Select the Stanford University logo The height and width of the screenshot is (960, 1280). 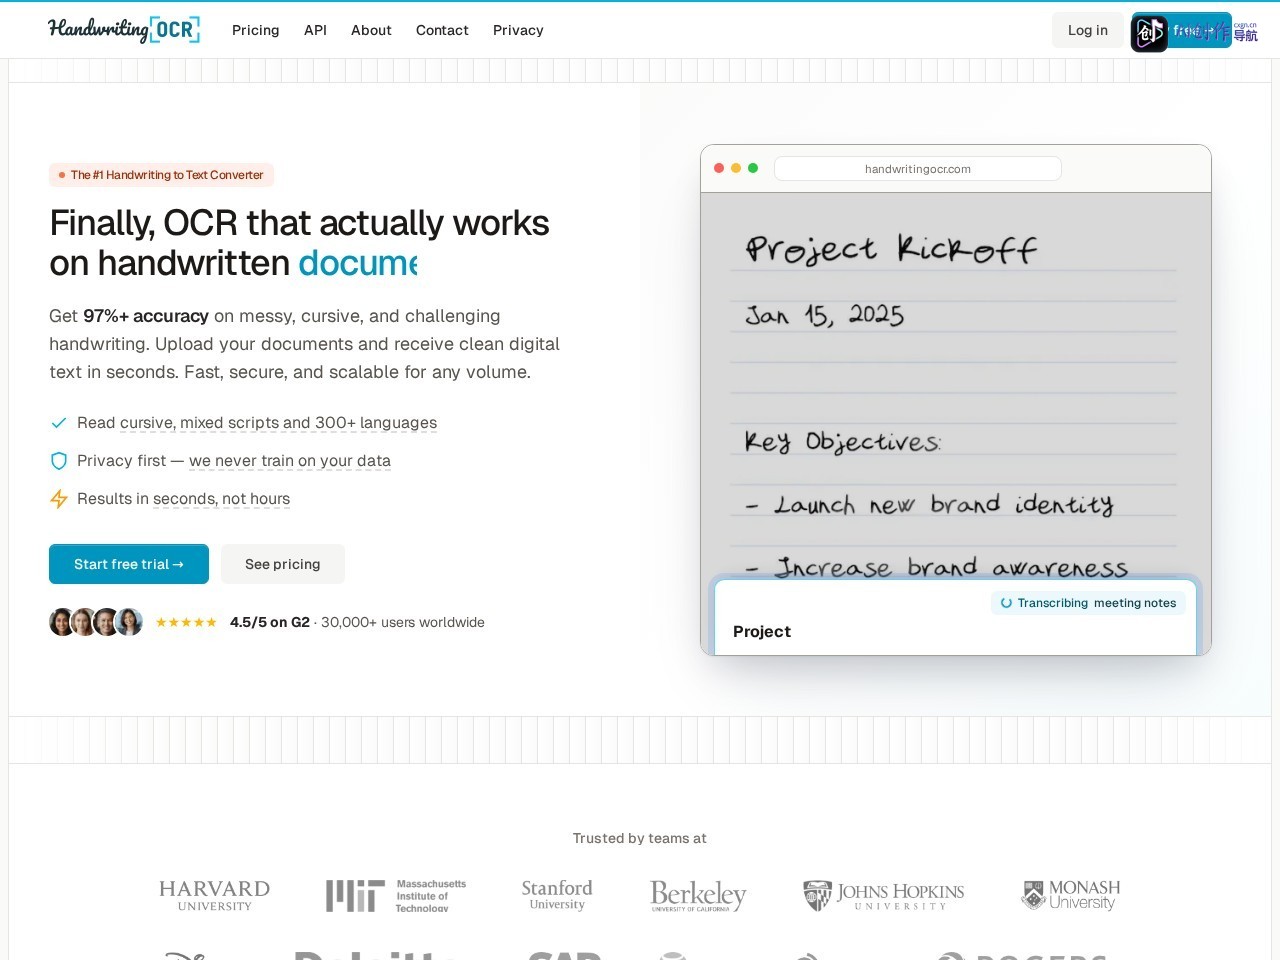557,894
